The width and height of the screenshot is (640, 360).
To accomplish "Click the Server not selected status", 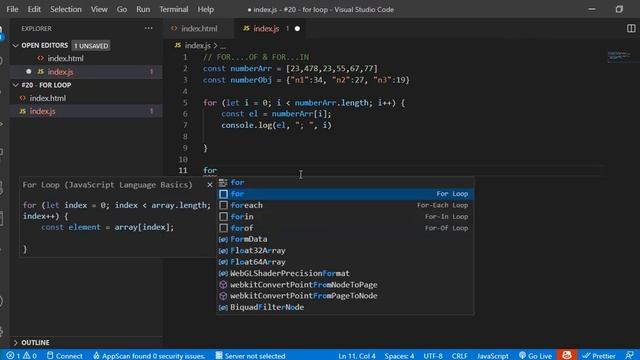I will pyautogui.click(x=250, y=356).
